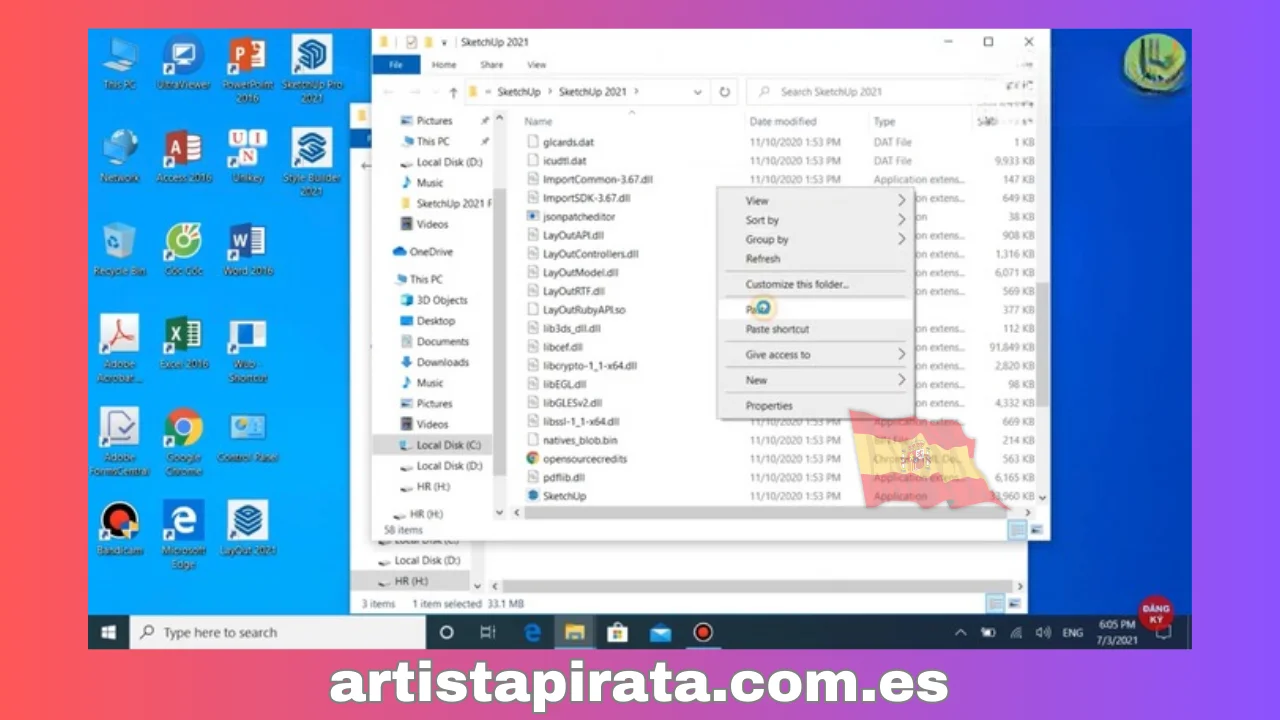Image resolution: width=1280 pixels, height=720 pixels.
Task: Click the Windows Start button
Action: 109,632
